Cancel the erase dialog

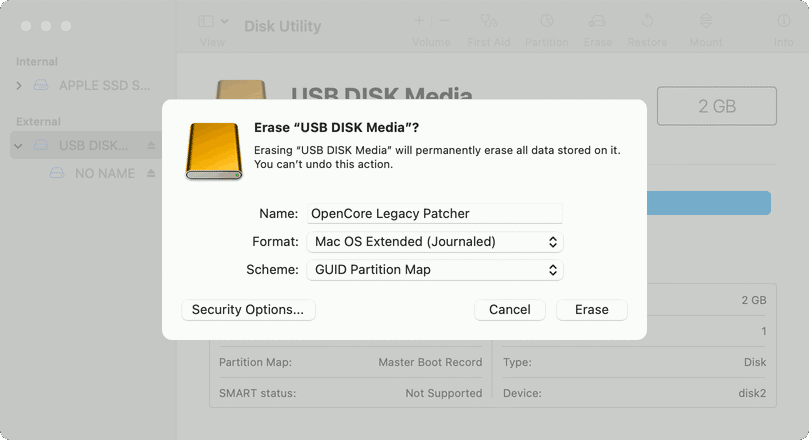point(510,309)
